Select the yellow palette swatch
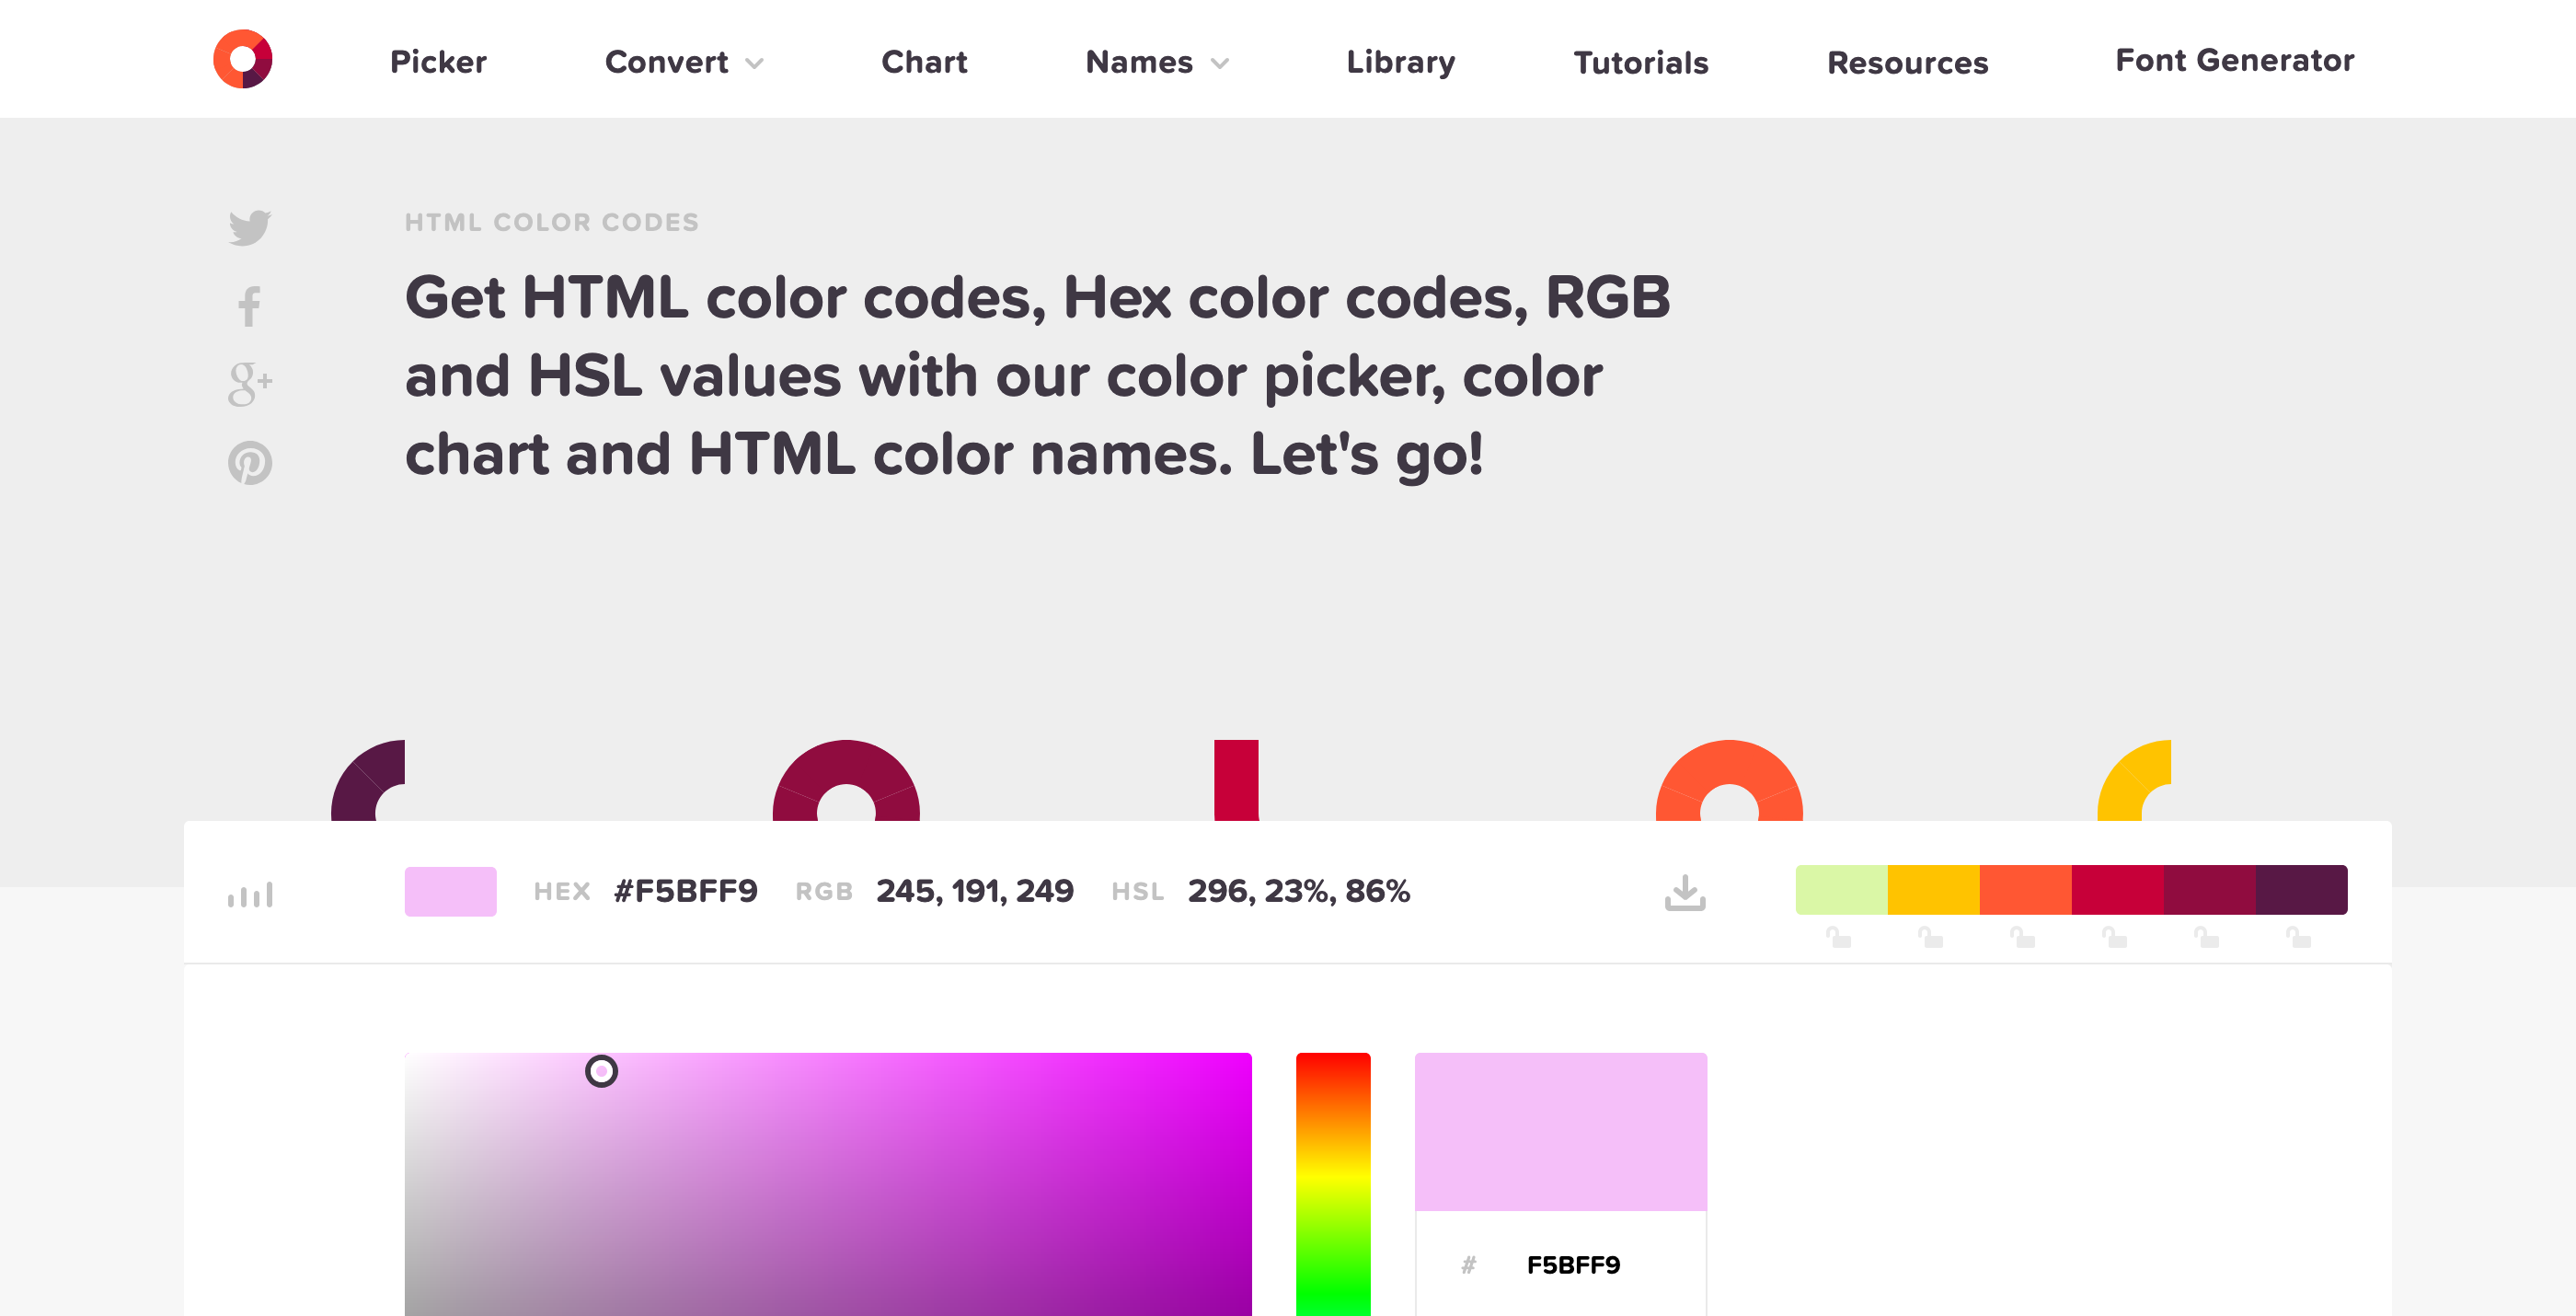 tap(1934, 890)
